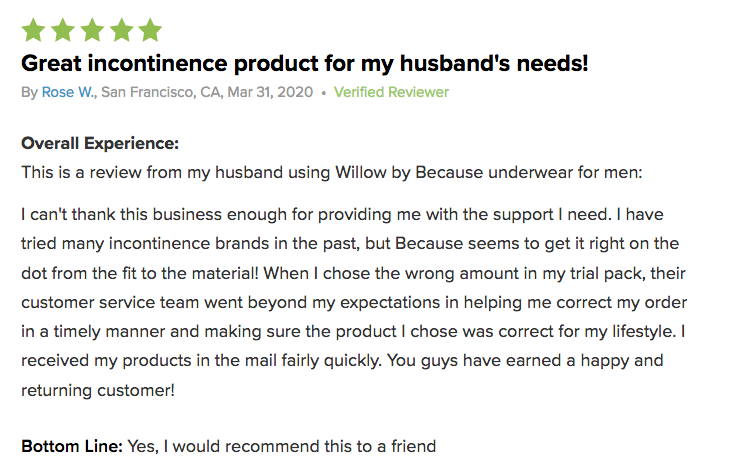
Task: Click the sentence mentioning Willow by Because underwear
Action: coord(331,173)
